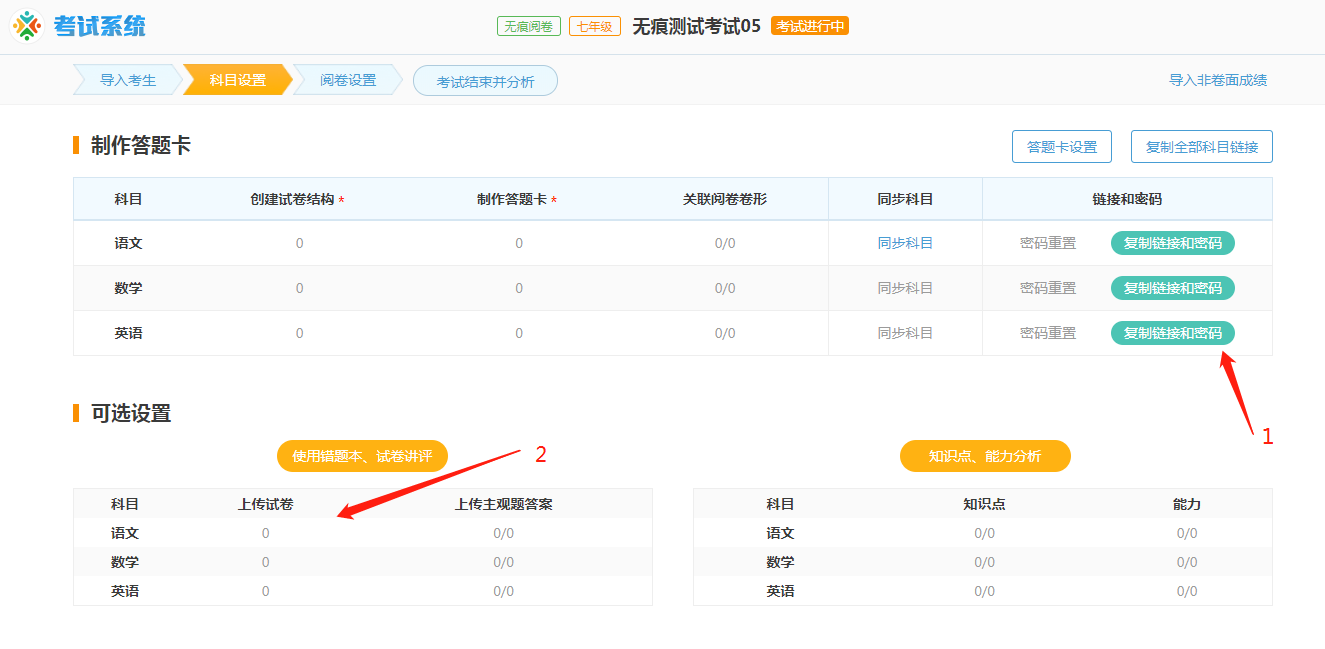Click 制作答题卡 count for 数学

[x=519, y=288]
